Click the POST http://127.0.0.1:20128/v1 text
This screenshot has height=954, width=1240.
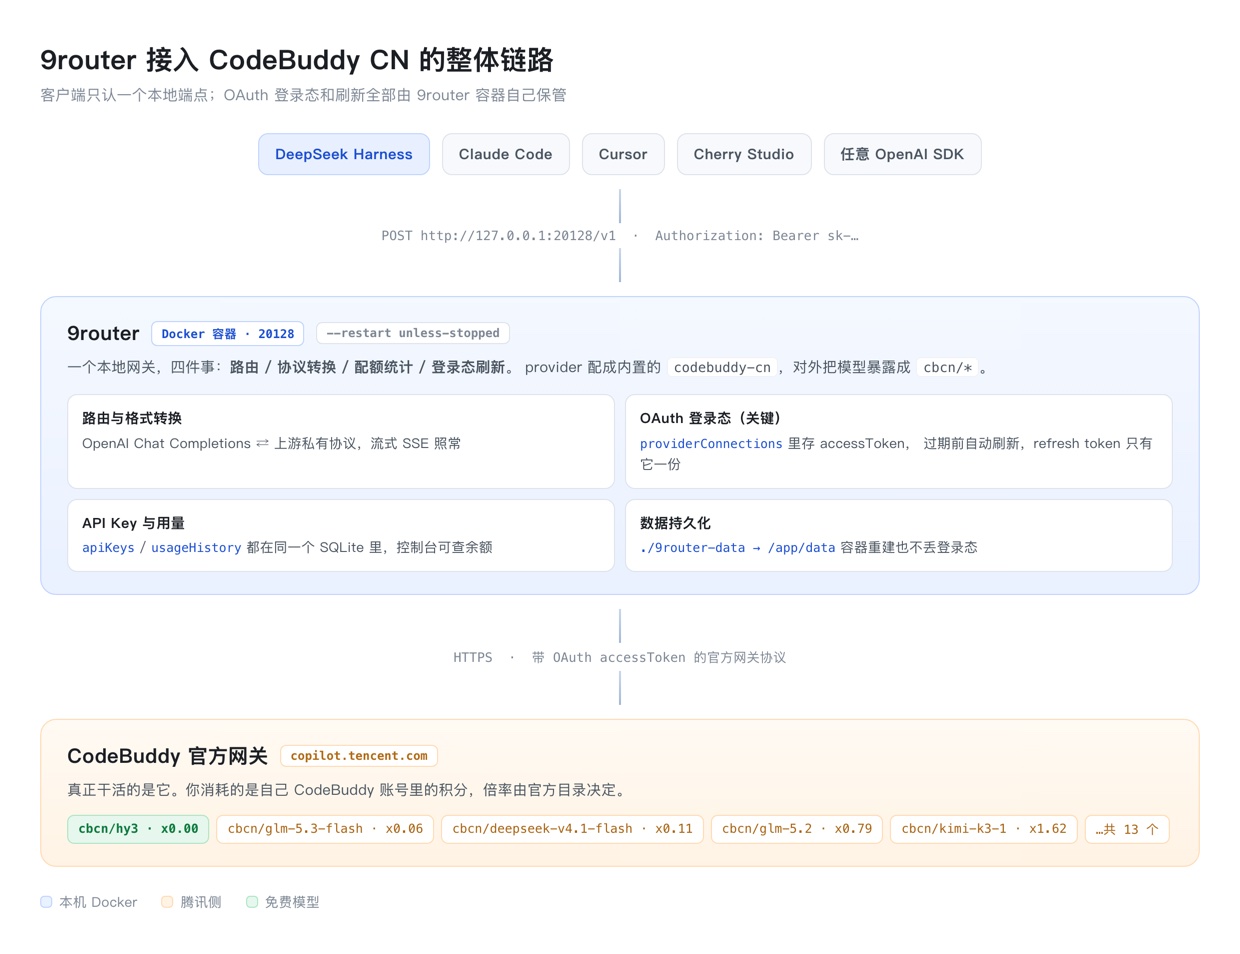pyautogui.click(x=498, y=236)
